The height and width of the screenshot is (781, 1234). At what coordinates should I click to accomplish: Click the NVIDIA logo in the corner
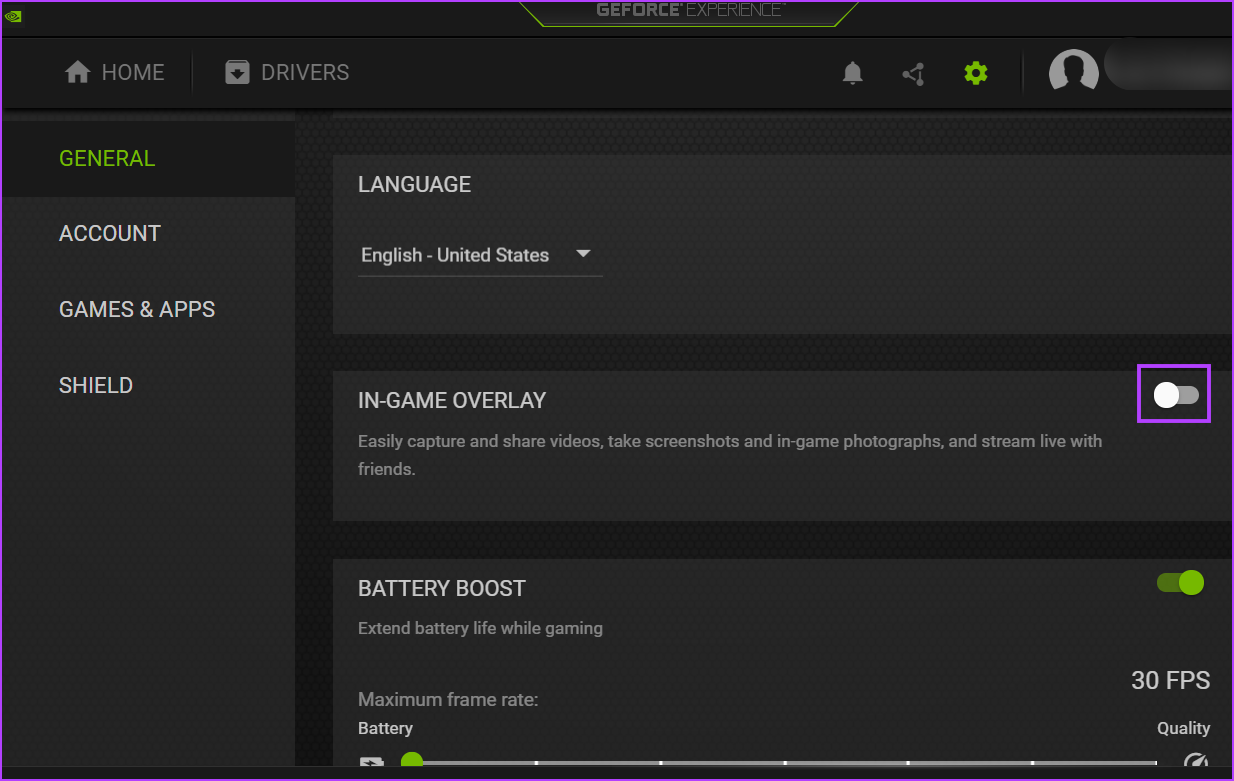coord(14,16)
